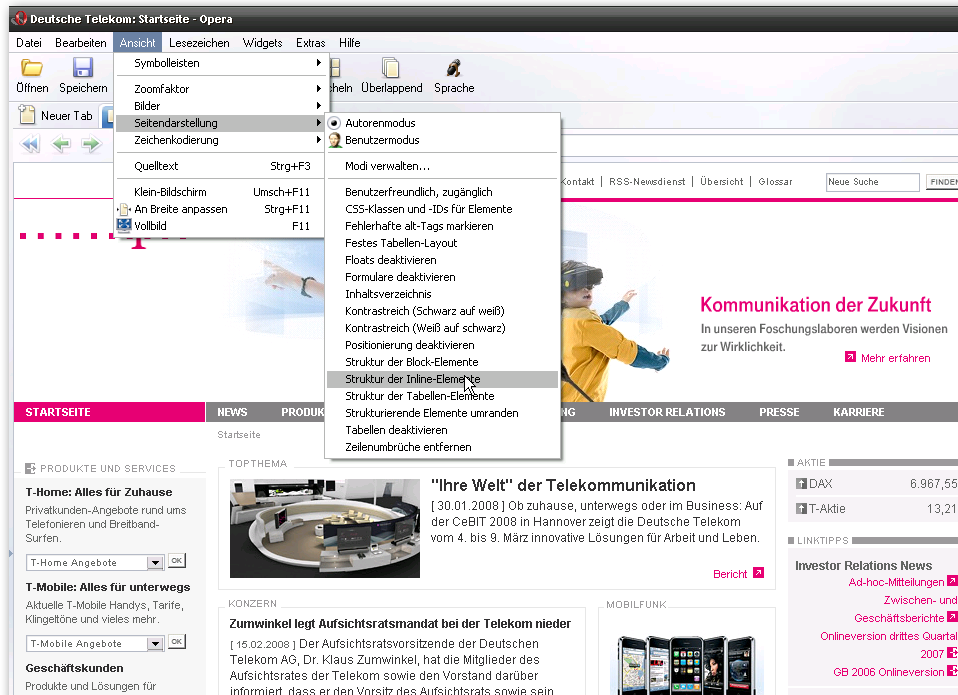
Task: Choose Tabellen deaktivieren
Action: point(443,430)
